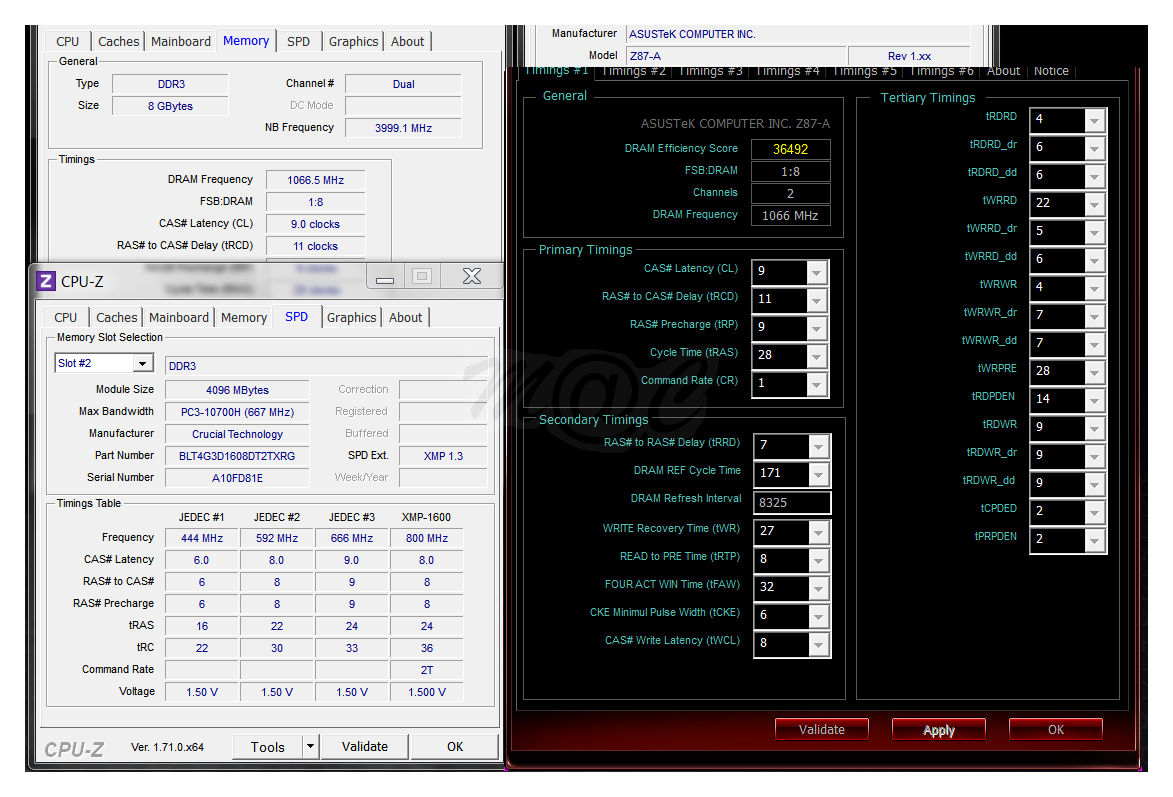Switch to Timings #5 tab
This screenshot has height=797, width=1173.
865,71
